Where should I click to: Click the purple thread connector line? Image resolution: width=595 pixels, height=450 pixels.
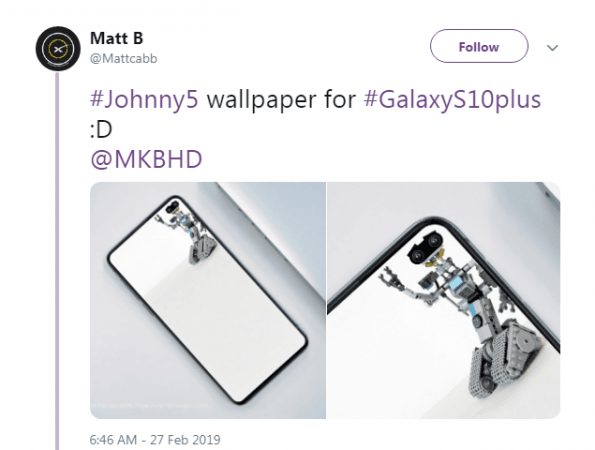[x=57, y=261]
